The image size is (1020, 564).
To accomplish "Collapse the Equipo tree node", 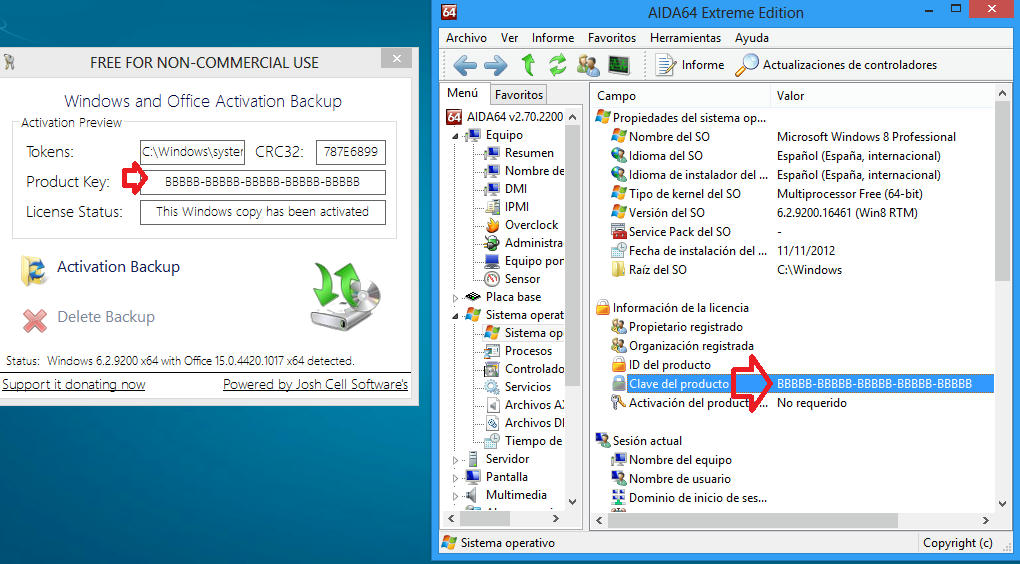I will [455, 136].
